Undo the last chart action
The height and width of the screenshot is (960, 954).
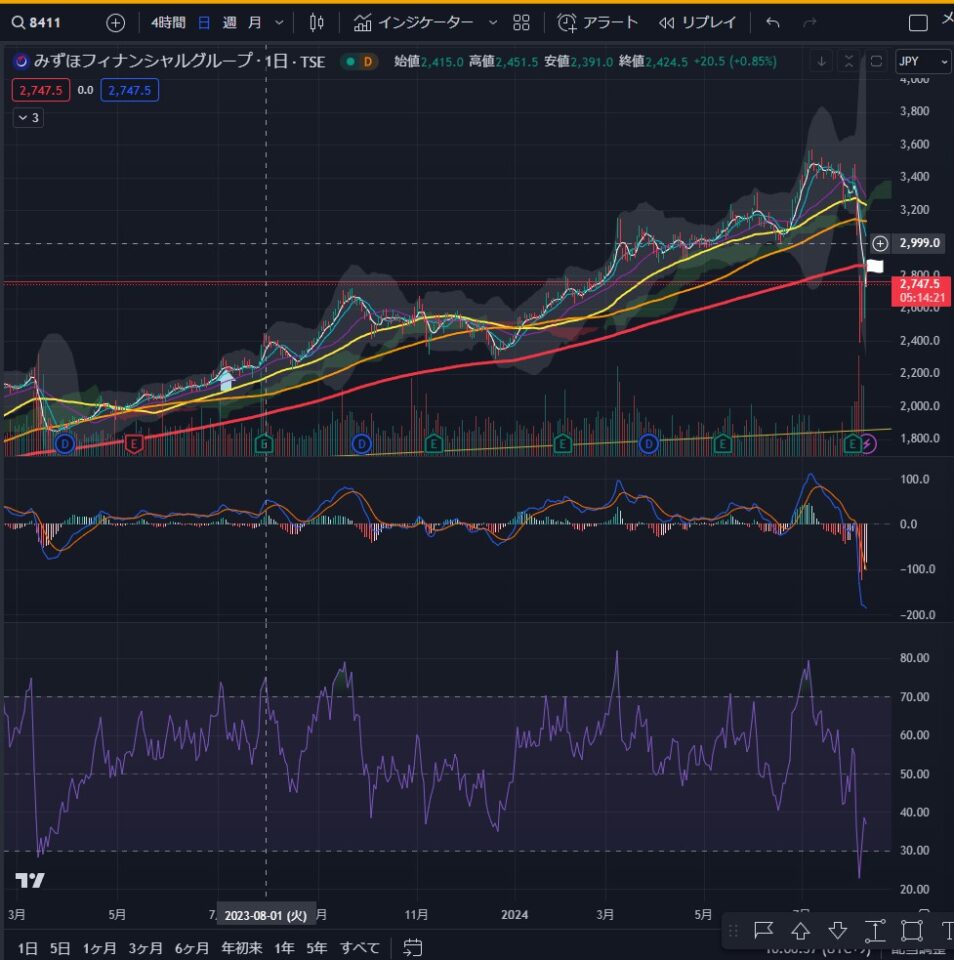[773, 23]
